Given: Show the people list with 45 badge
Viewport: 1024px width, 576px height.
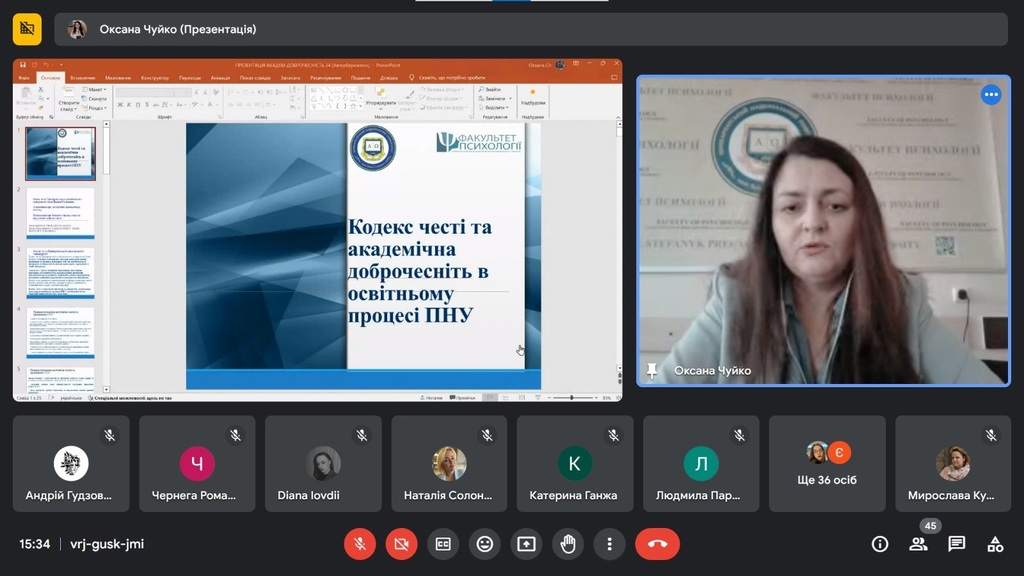Looking at the screenshot, I should [918, 544].
